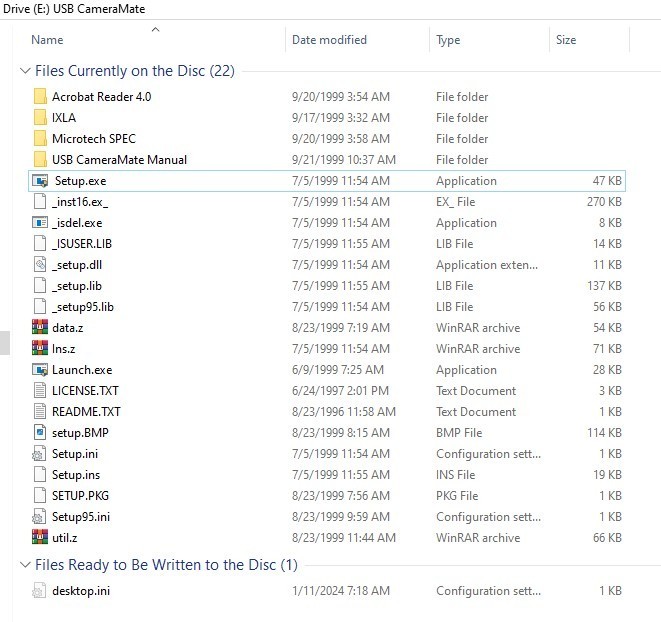Open the USB CameraMate Manual folder
This screenshot has width=661, height=622.
pyautogui.click(x=119, y=160)
